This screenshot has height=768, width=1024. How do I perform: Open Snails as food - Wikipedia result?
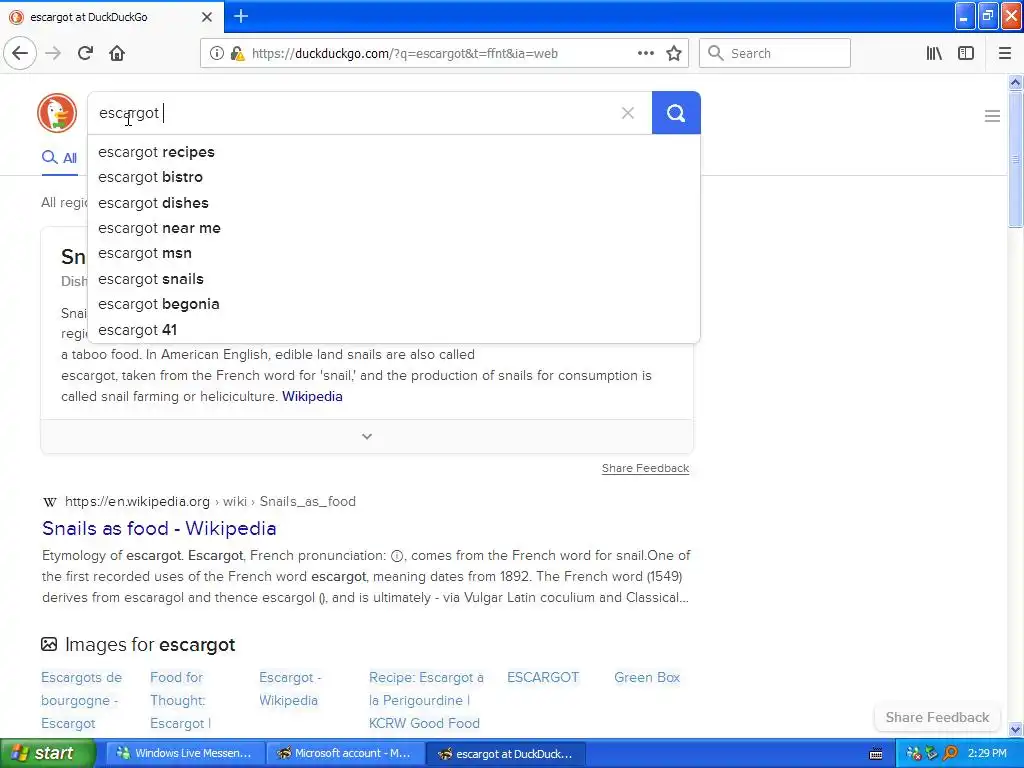(x=159, y=528)
